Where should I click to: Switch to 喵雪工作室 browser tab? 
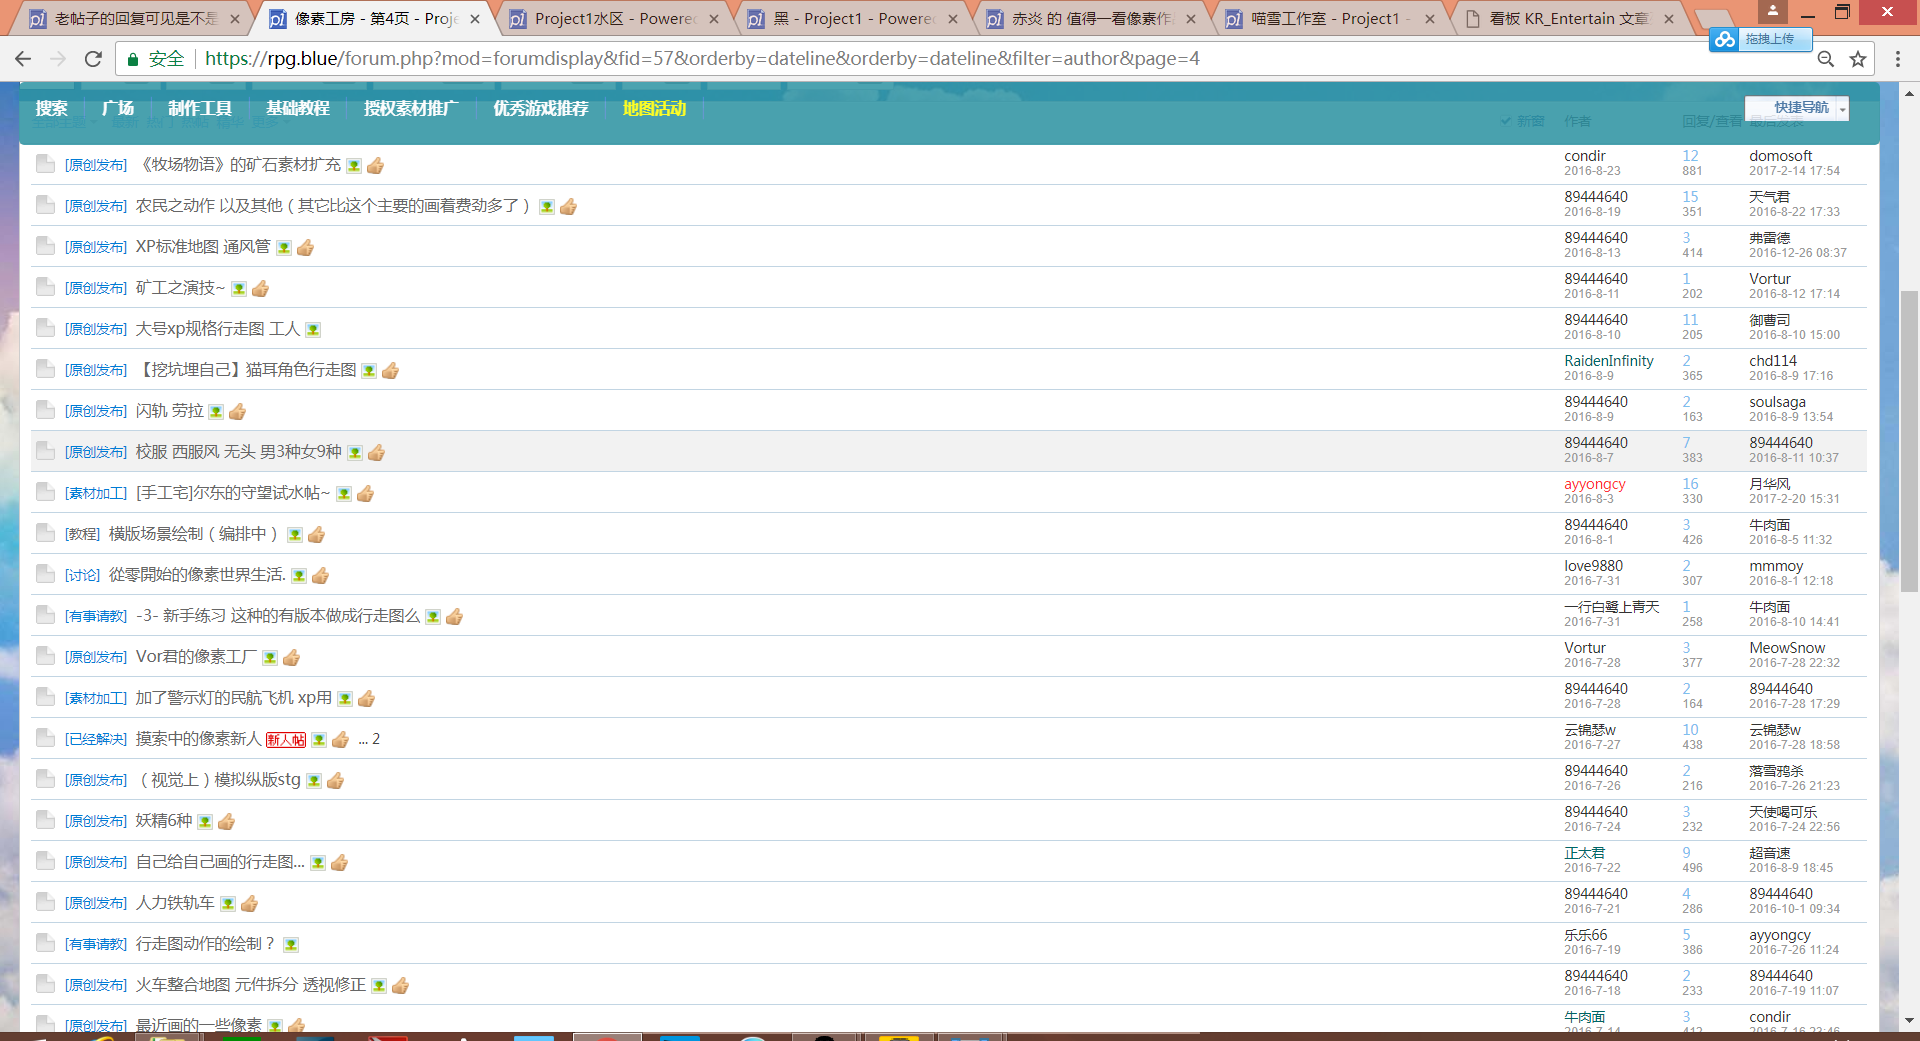1331,18
